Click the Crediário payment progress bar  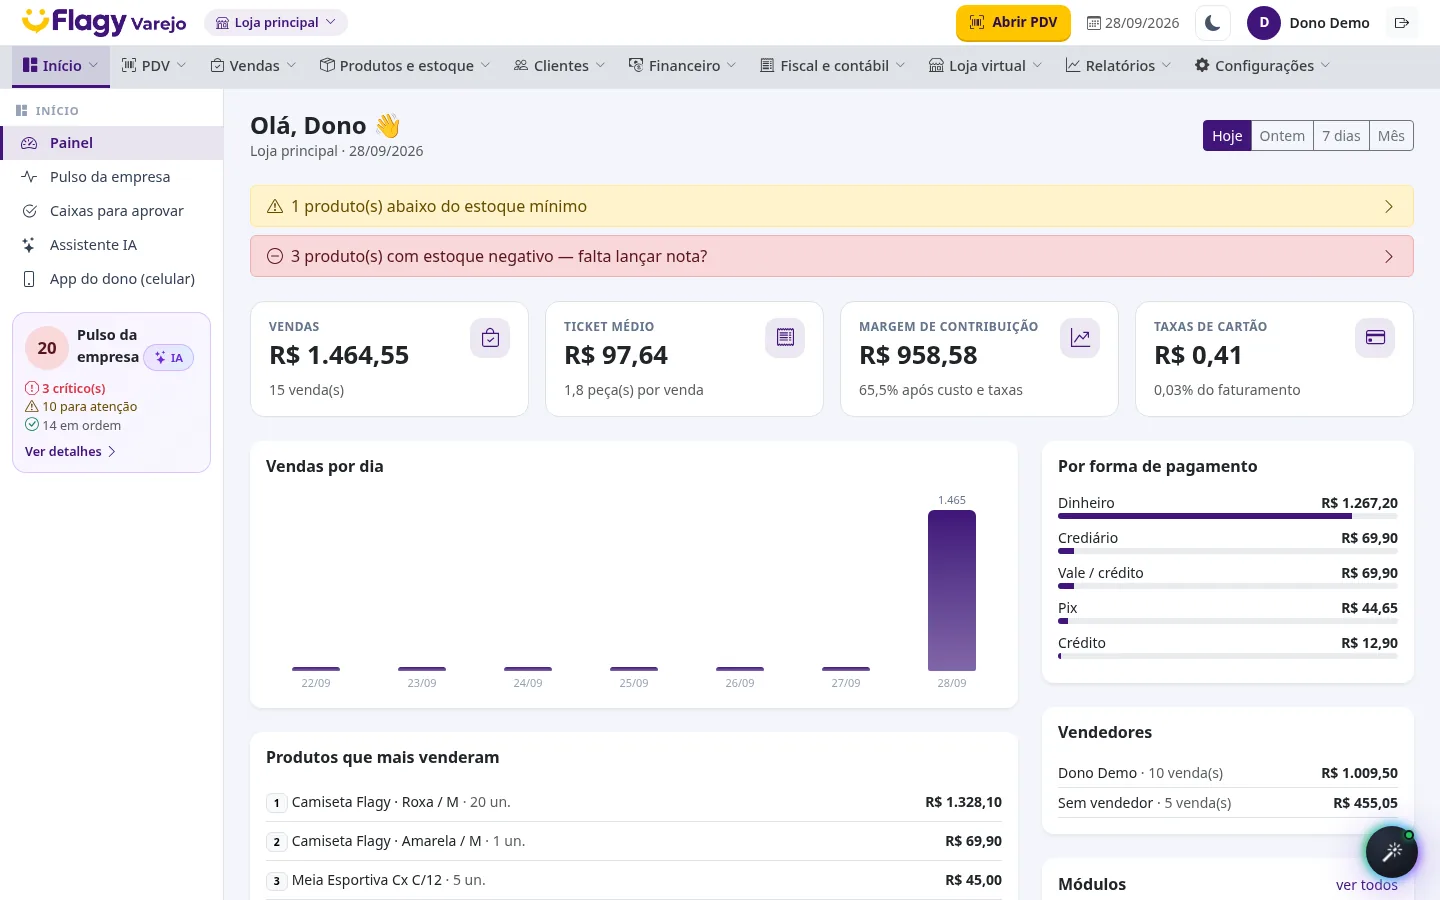(x=1228, y=551)
